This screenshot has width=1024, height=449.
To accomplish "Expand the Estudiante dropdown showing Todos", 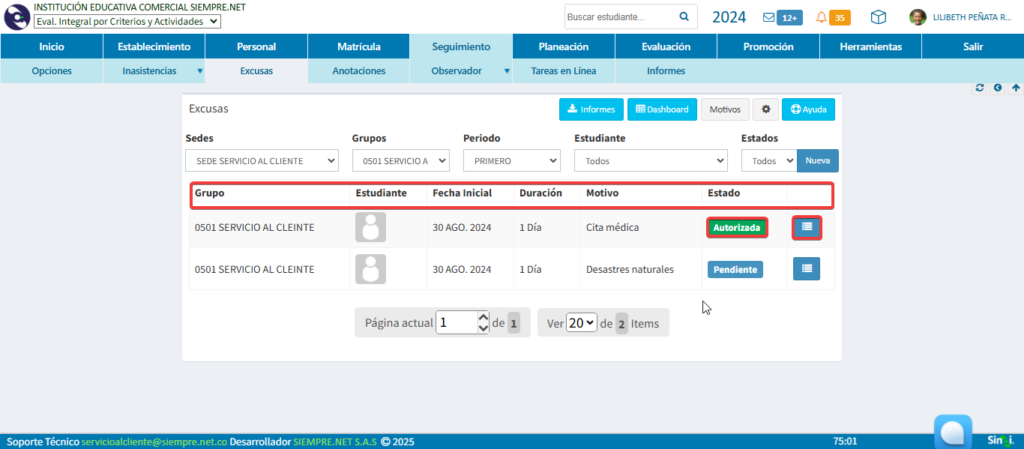I will tap(651, 161).
